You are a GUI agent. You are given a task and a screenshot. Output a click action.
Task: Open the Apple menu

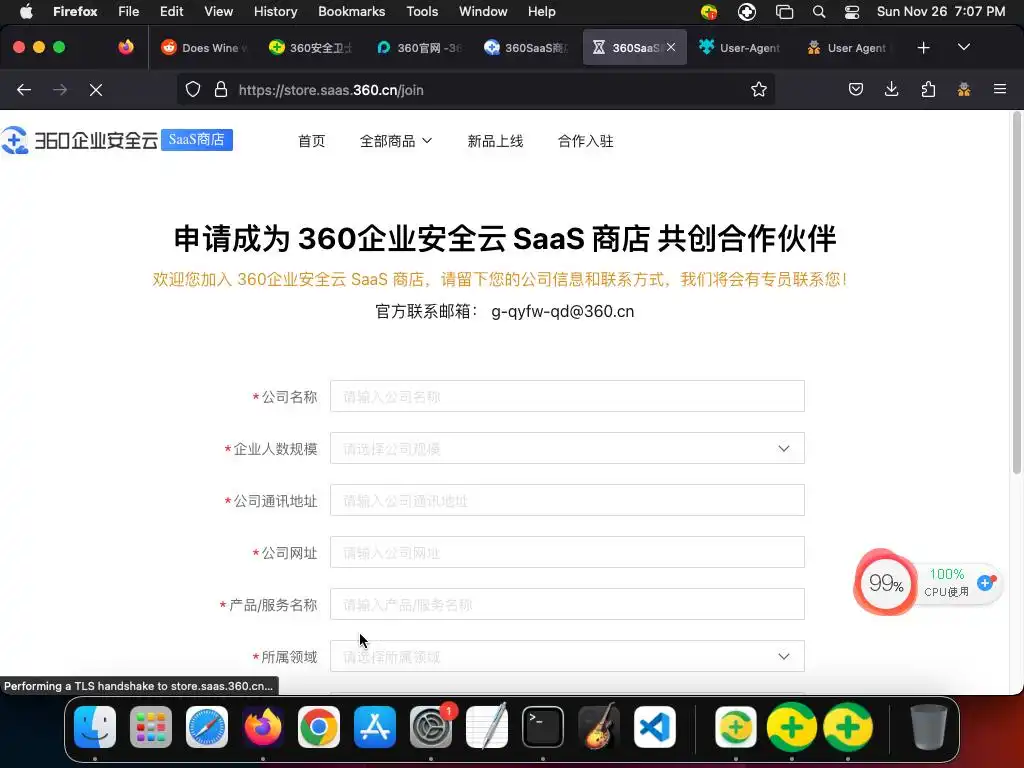coord(26,11)
